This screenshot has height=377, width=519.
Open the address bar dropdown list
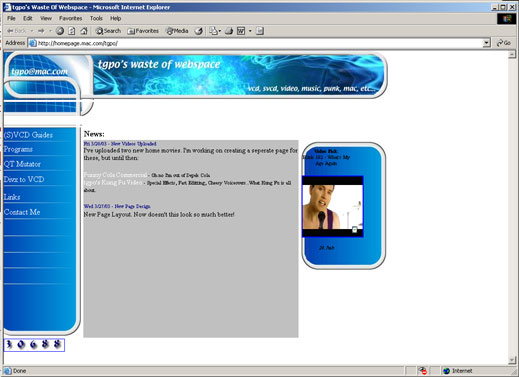pyautogui.click(x=487, y=43)
